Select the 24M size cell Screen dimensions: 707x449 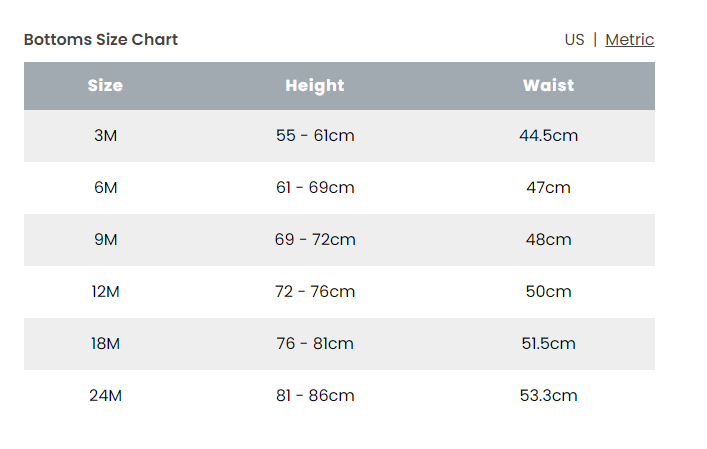click(105, 396)
